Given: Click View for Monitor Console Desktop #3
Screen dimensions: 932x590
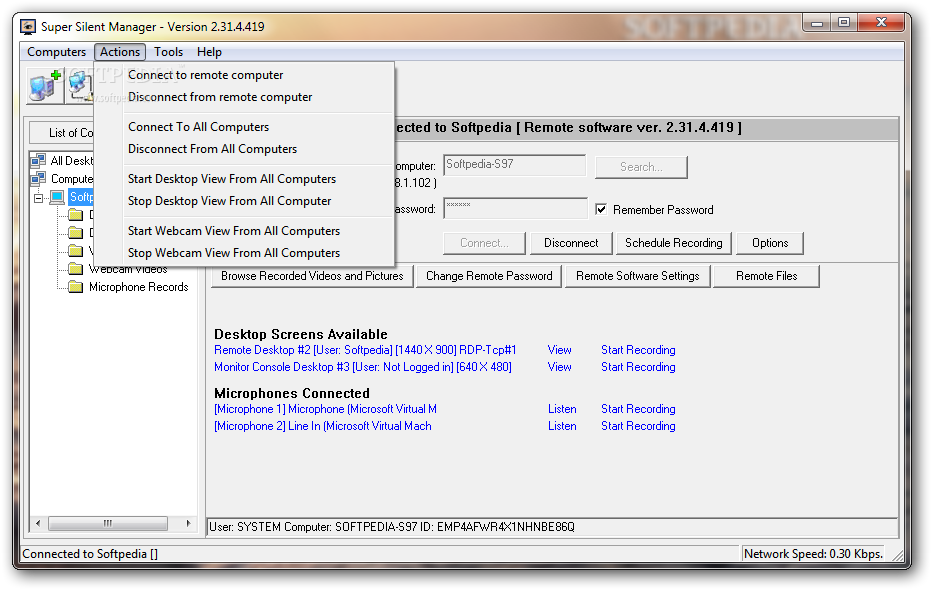Looking at the screenshot, I should point(559,367).
